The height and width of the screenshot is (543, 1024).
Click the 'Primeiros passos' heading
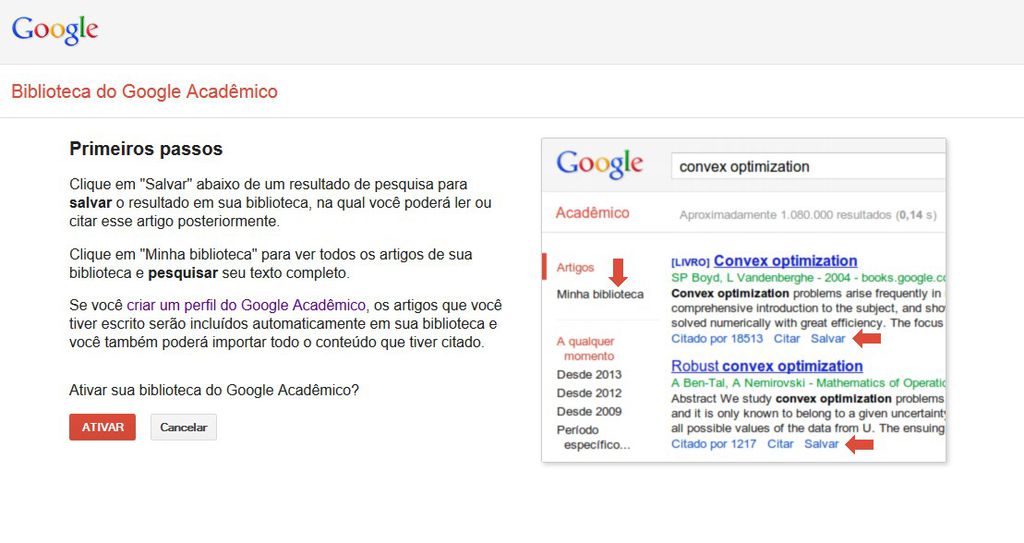point(146,149)
